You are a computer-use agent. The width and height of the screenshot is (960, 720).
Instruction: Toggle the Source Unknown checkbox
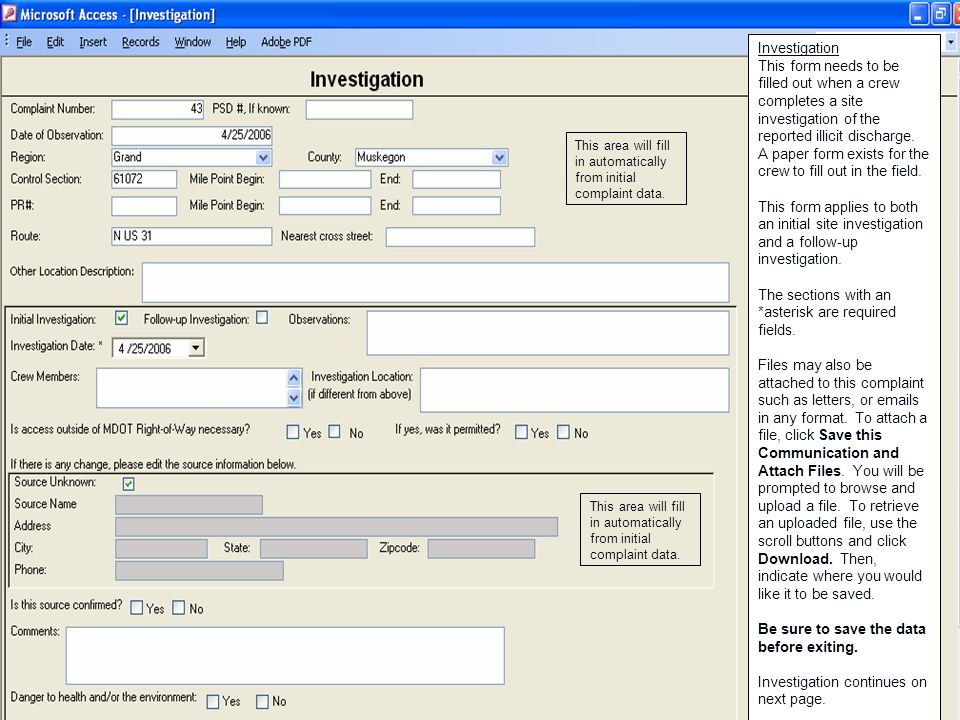[129, 484]
